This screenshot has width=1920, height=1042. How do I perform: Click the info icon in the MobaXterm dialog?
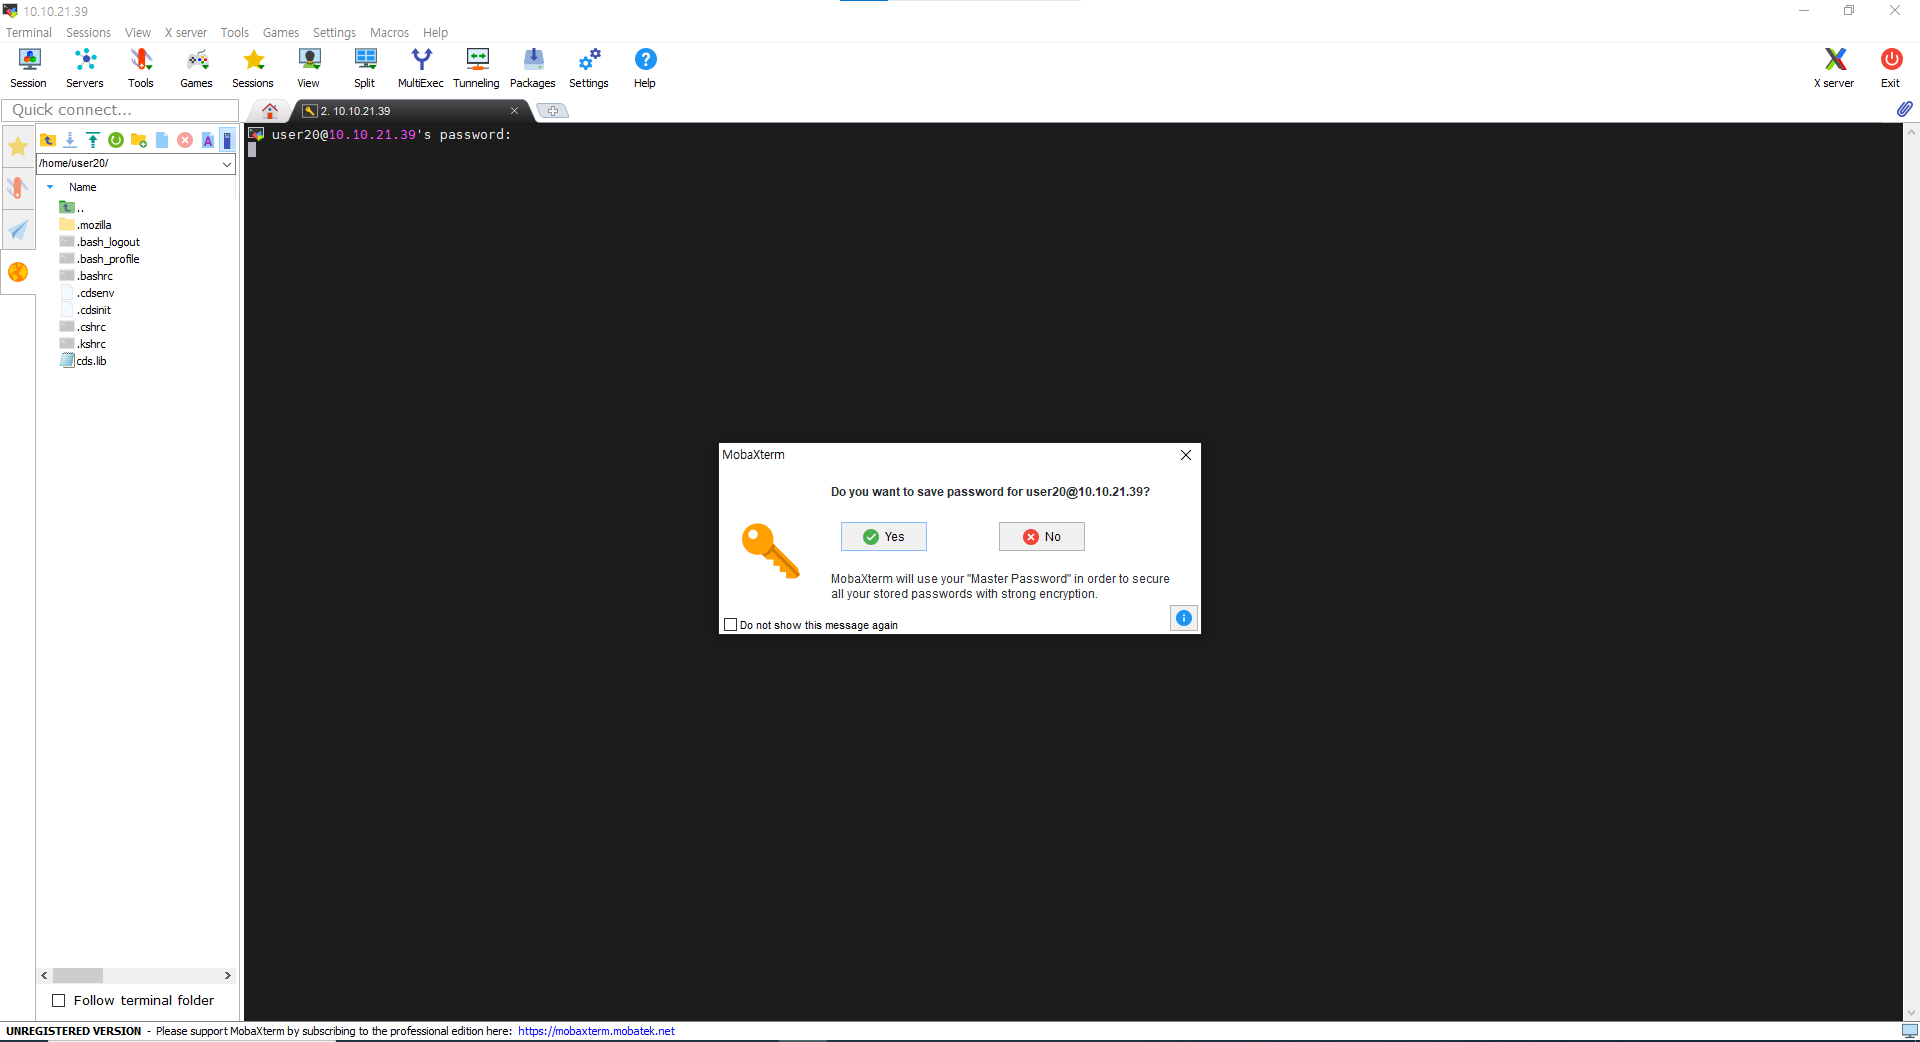point(1184,618)
